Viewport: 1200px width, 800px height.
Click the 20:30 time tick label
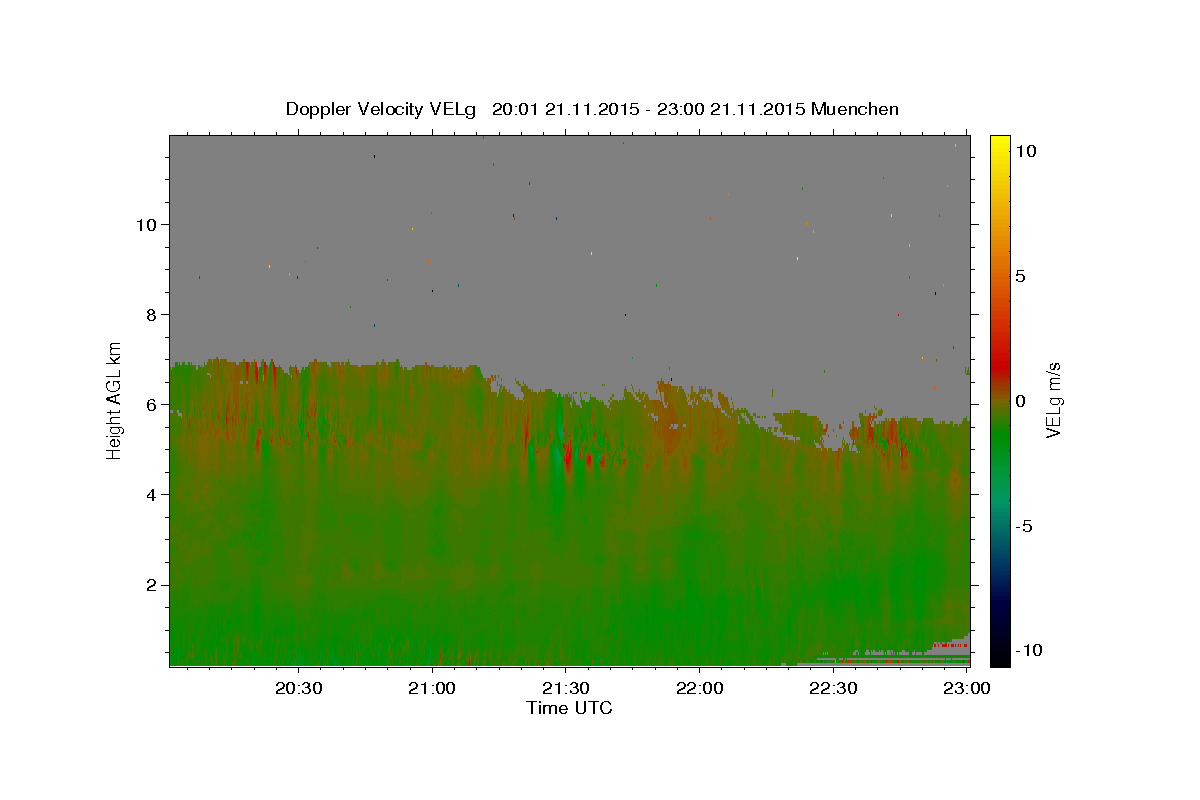[299, 688]
